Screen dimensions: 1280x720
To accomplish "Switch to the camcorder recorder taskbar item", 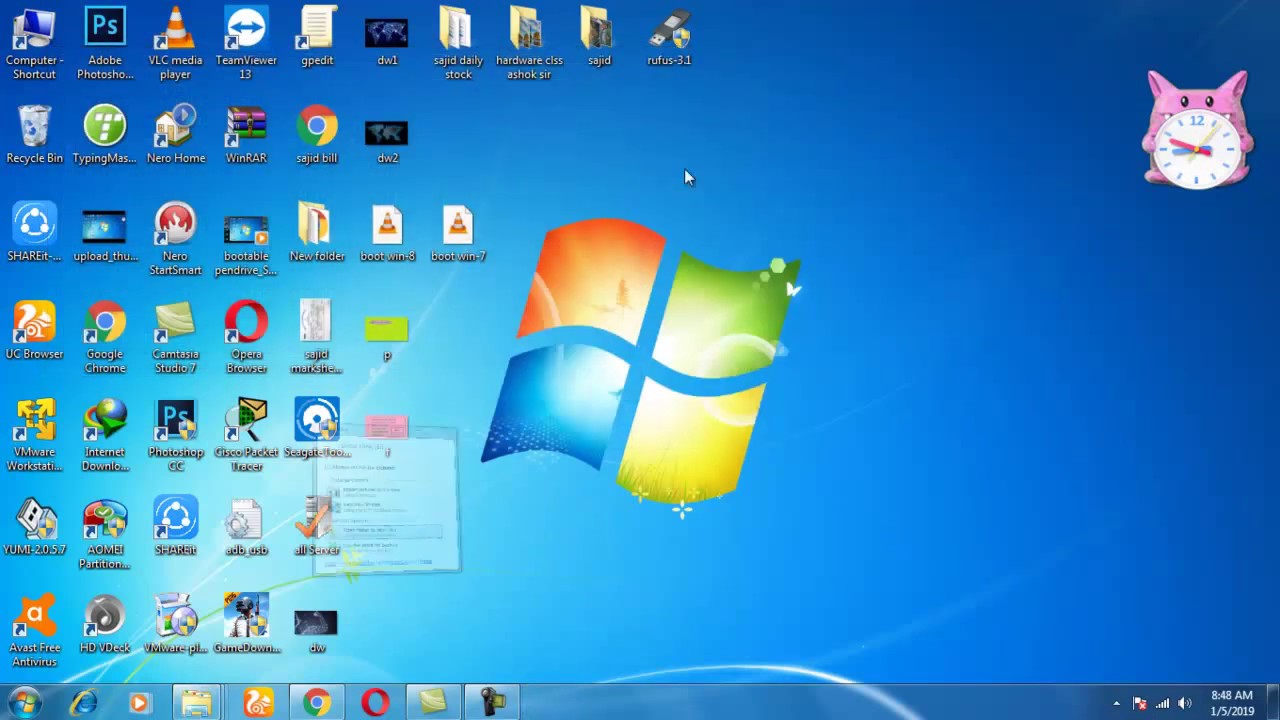I will tap(492, 703).
